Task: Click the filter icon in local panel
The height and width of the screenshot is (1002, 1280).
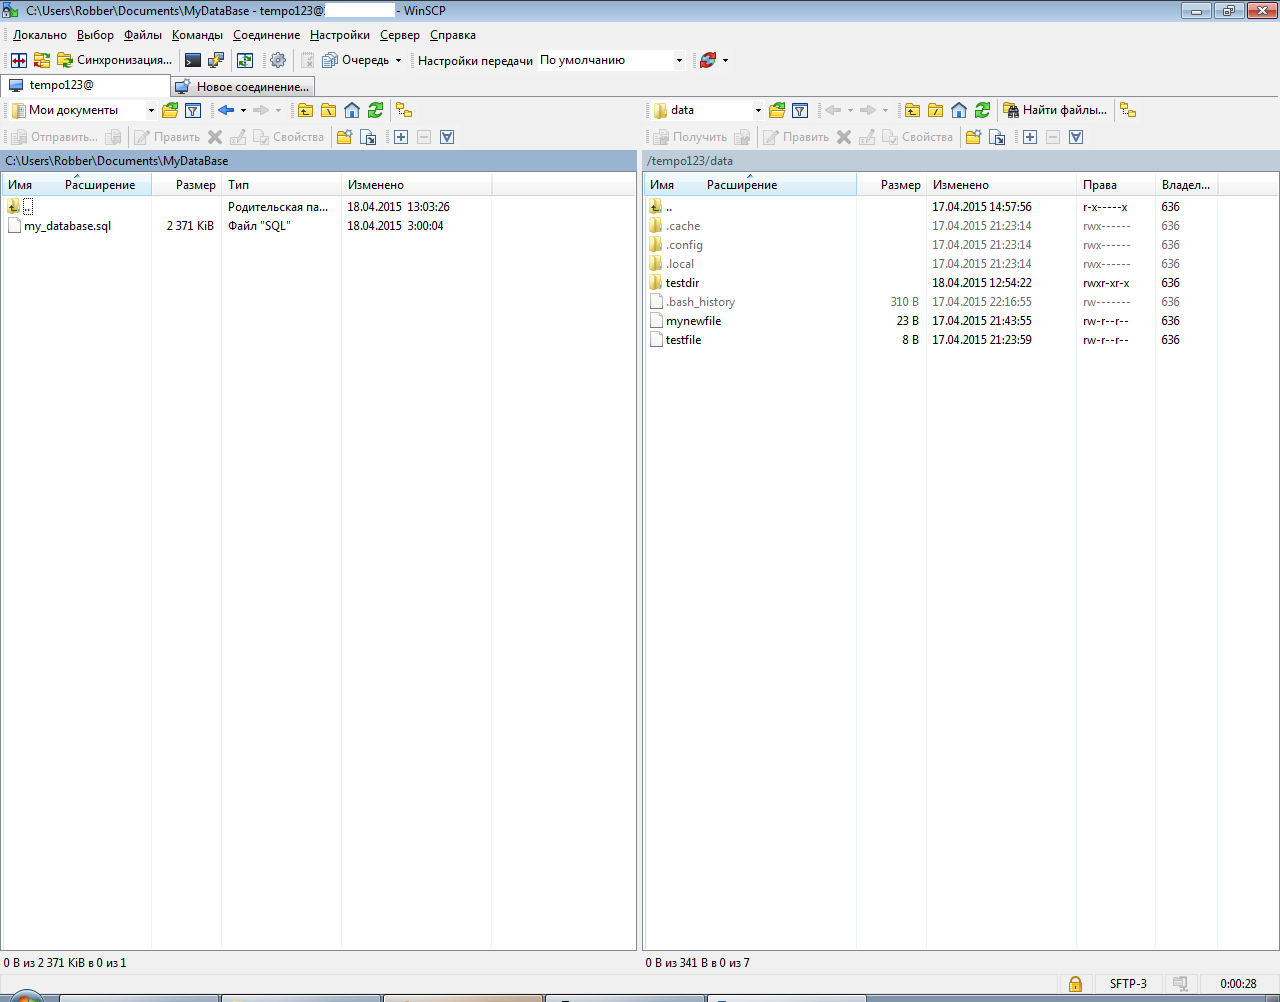Action: tap(193, 110)
